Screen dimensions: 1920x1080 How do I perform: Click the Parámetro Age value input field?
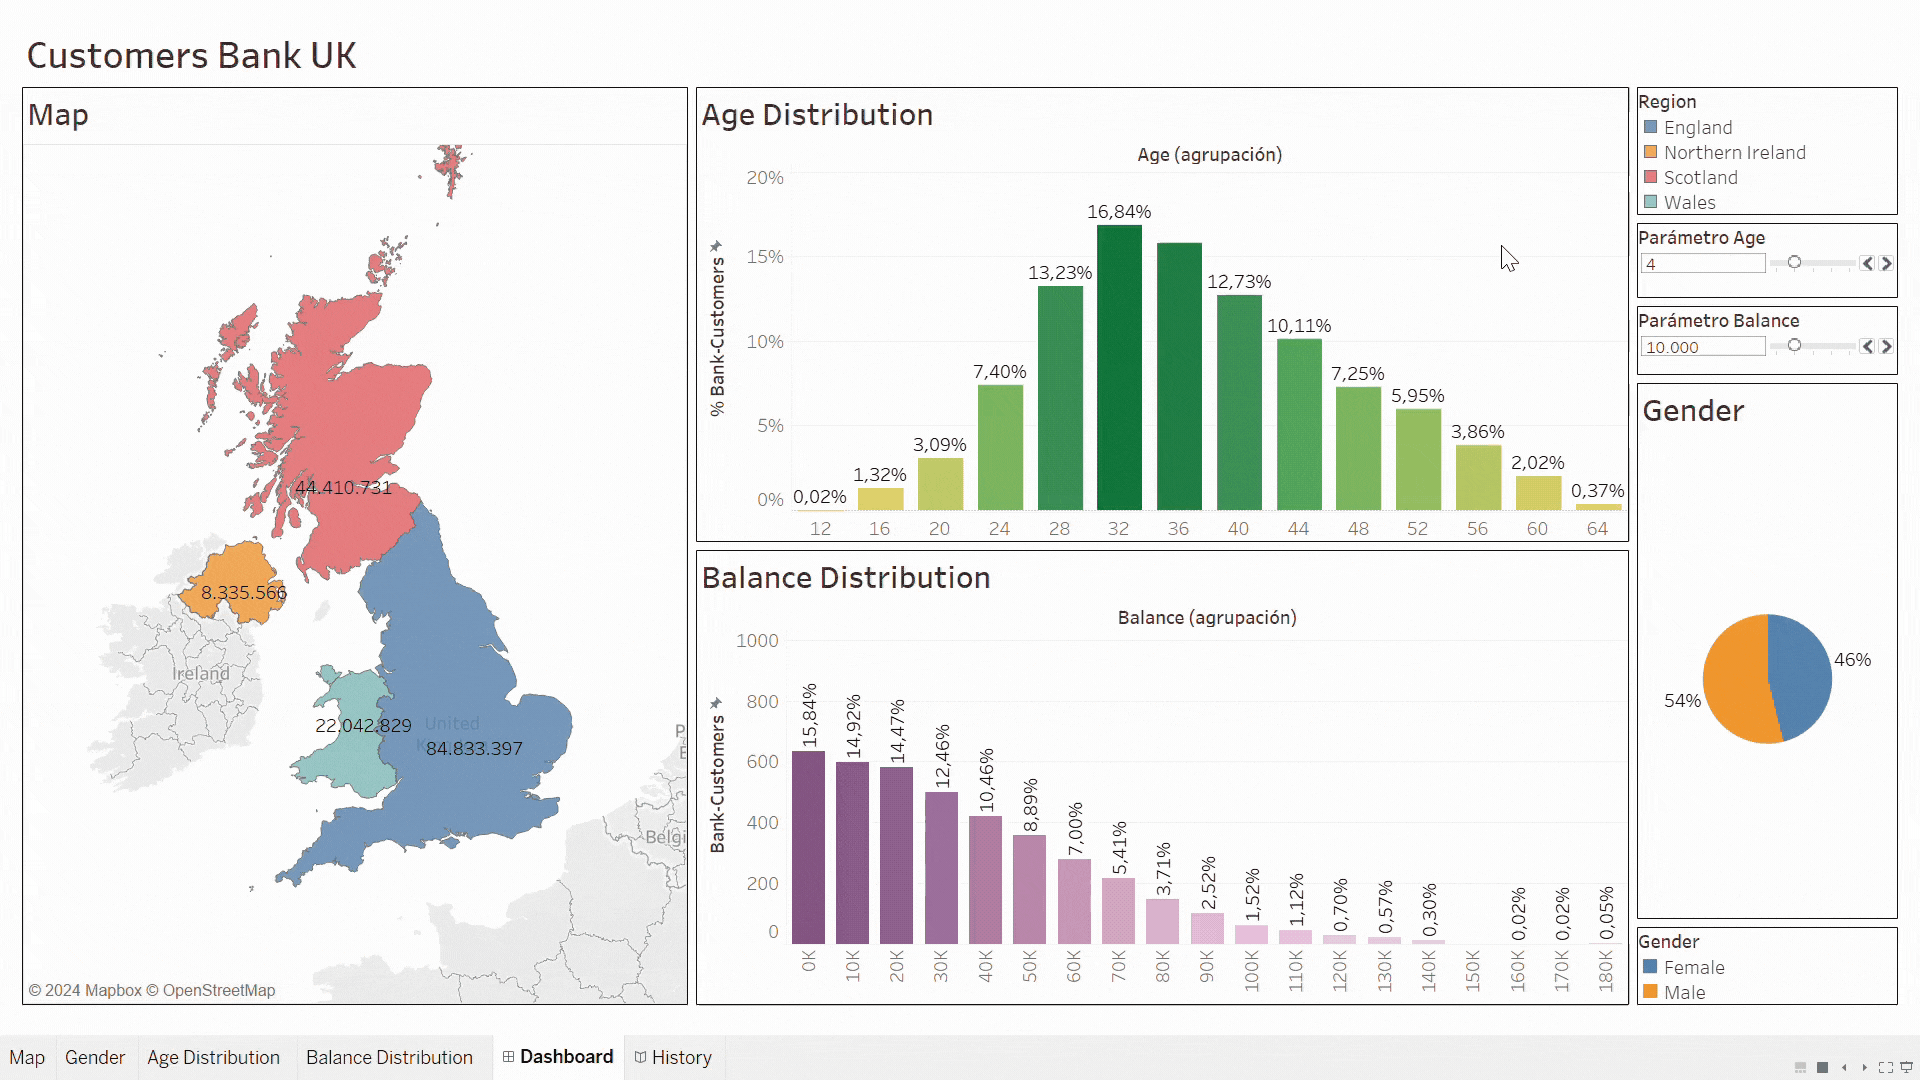tap(1702, 264)
